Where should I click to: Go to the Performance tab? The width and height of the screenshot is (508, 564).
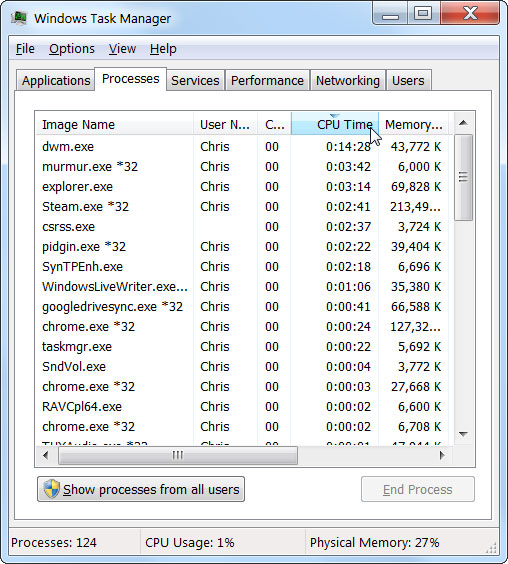(267, 80)
